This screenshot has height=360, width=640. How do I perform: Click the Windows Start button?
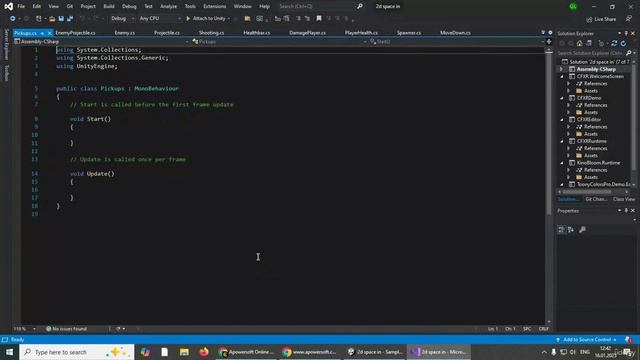pyautogui.click(x=9, y=352)
